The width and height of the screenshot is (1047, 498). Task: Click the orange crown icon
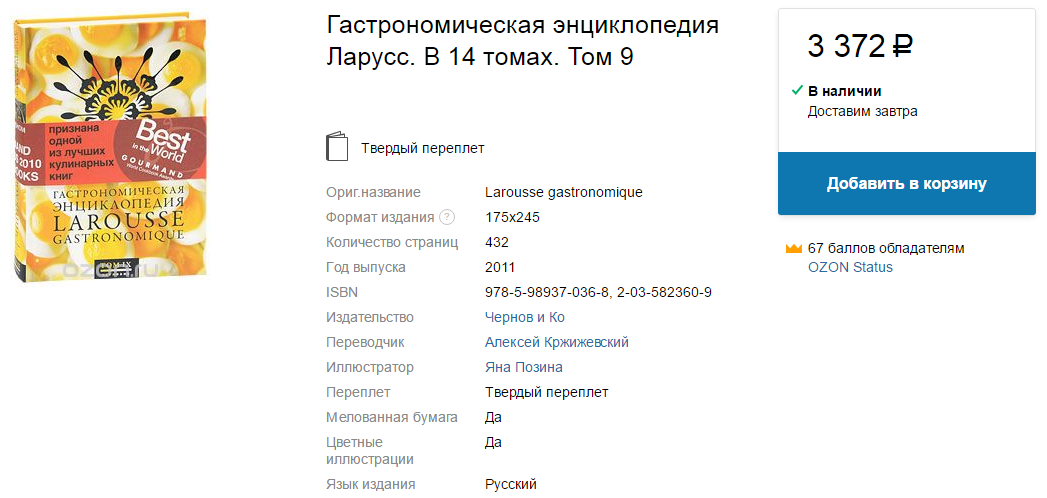tap(794, 248)
